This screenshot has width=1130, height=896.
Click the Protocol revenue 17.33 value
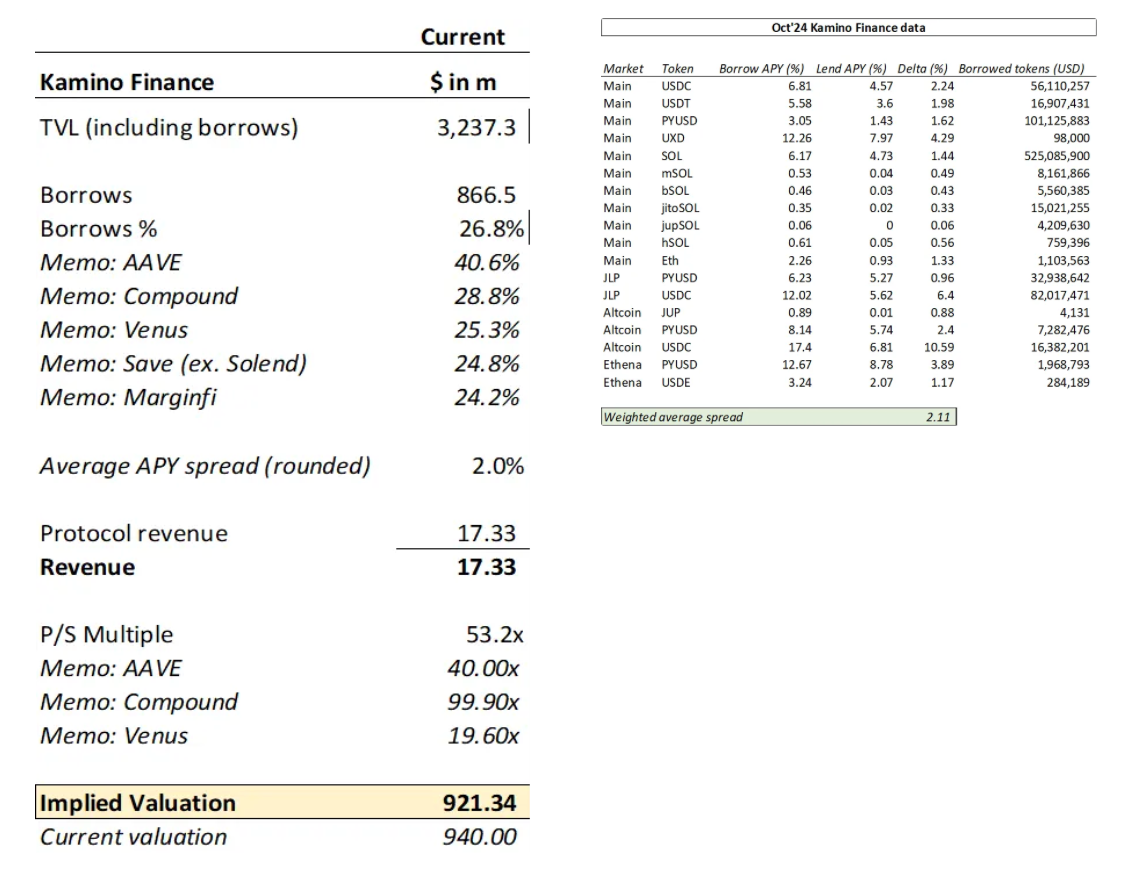pos(486,533)
